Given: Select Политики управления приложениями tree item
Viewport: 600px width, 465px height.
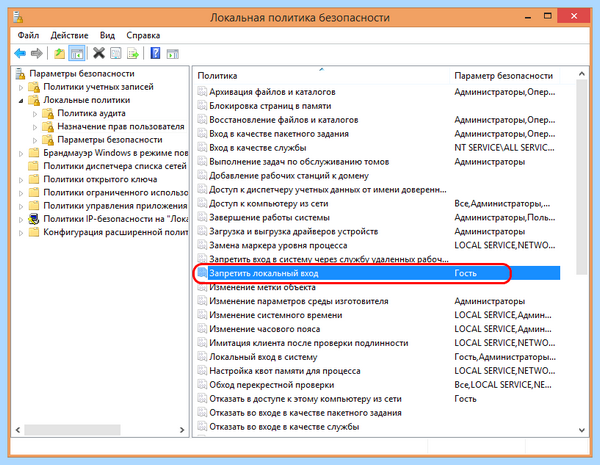Looking at the screenshot, I should 115,206.
